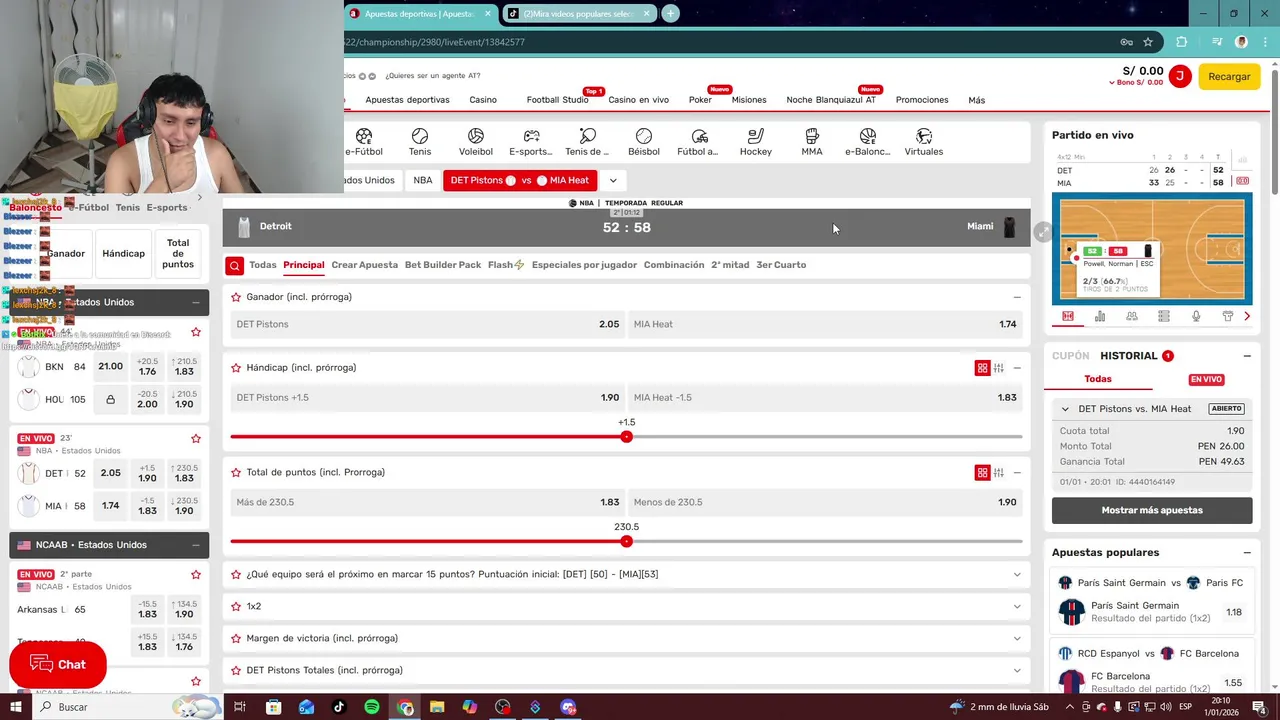1280x720 pixels.
Task: Switch to Especiales por jugador tab
Action: tap(585, 265)
